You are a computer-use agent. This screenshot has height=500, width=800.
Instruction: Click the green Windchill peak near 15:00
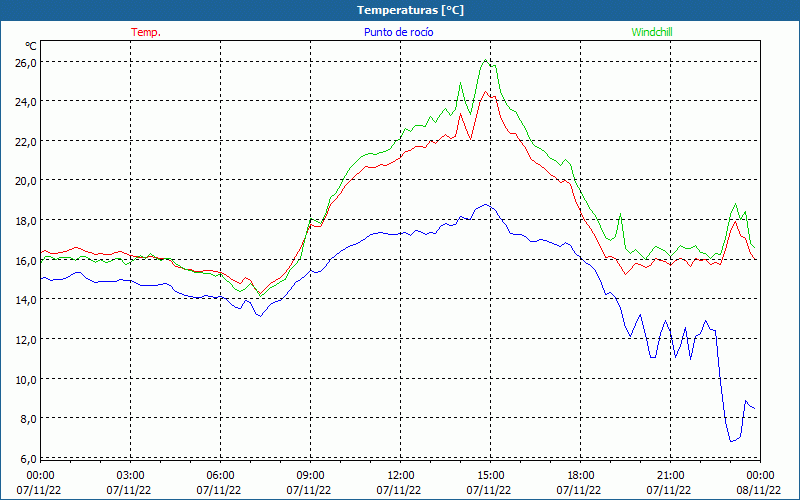[x=486, y=60]
